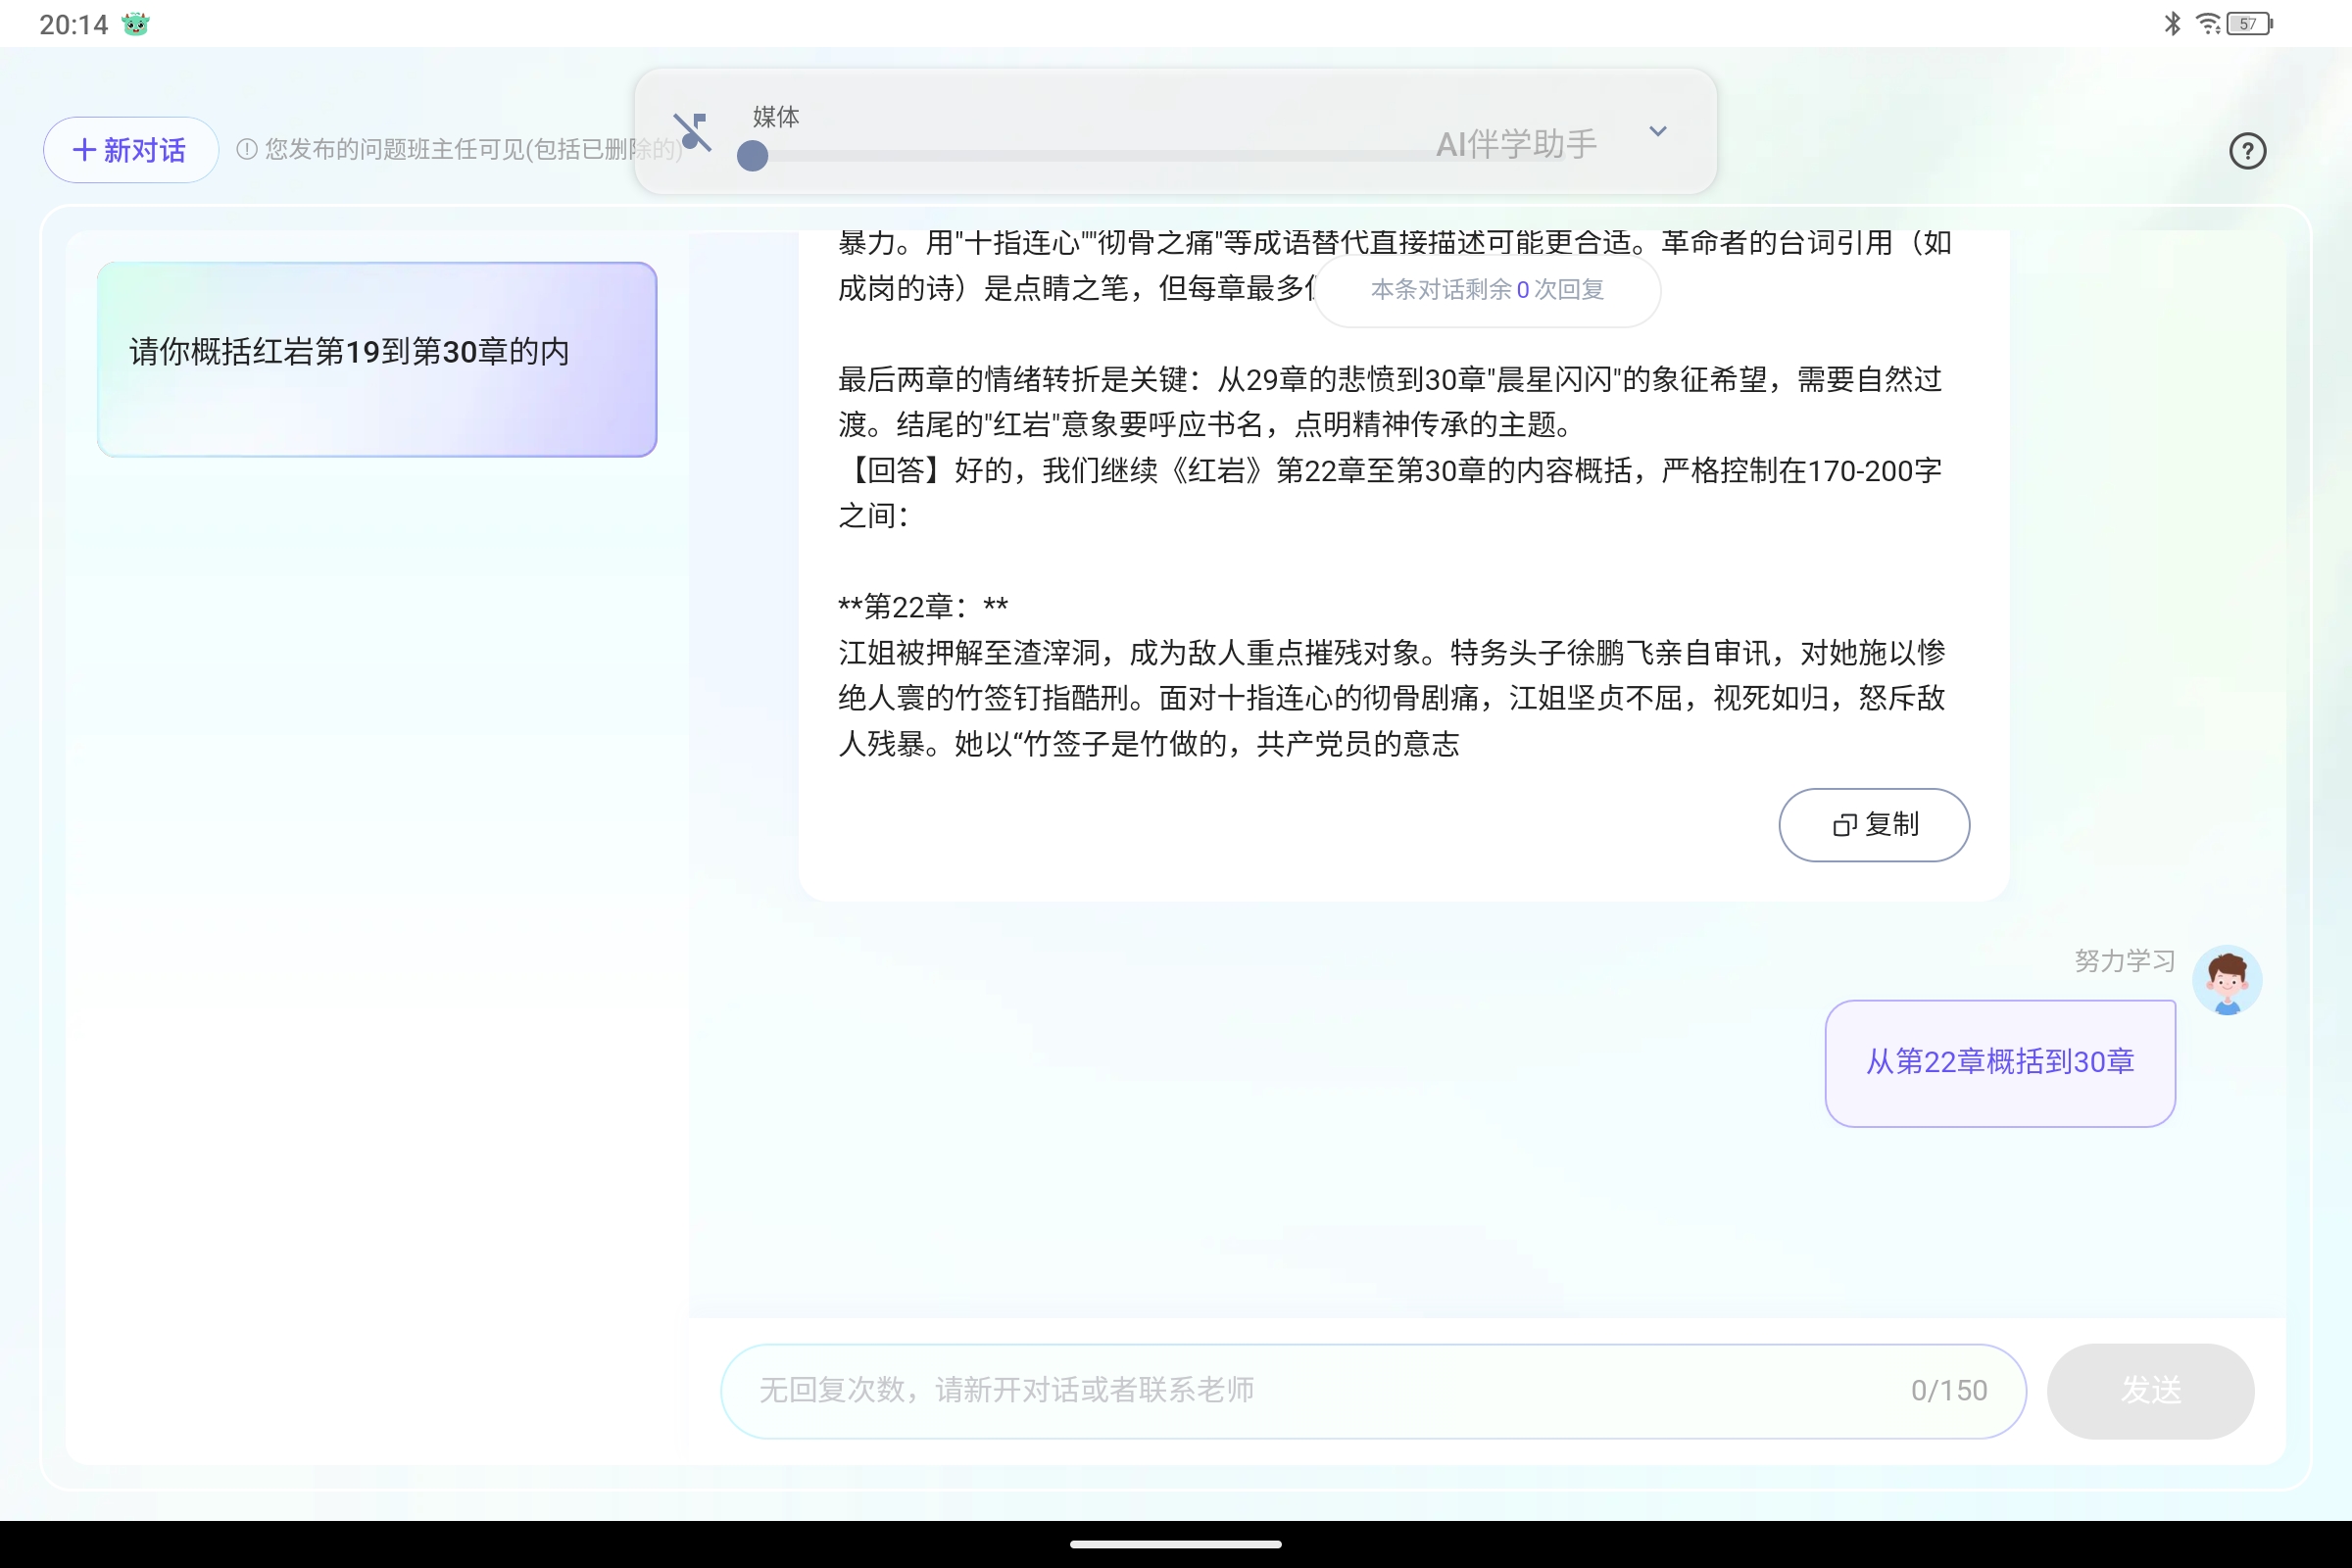Screen dimensions: 2352x1568
Task: Tap the battery indicator icon
Action: [2250, 23]
